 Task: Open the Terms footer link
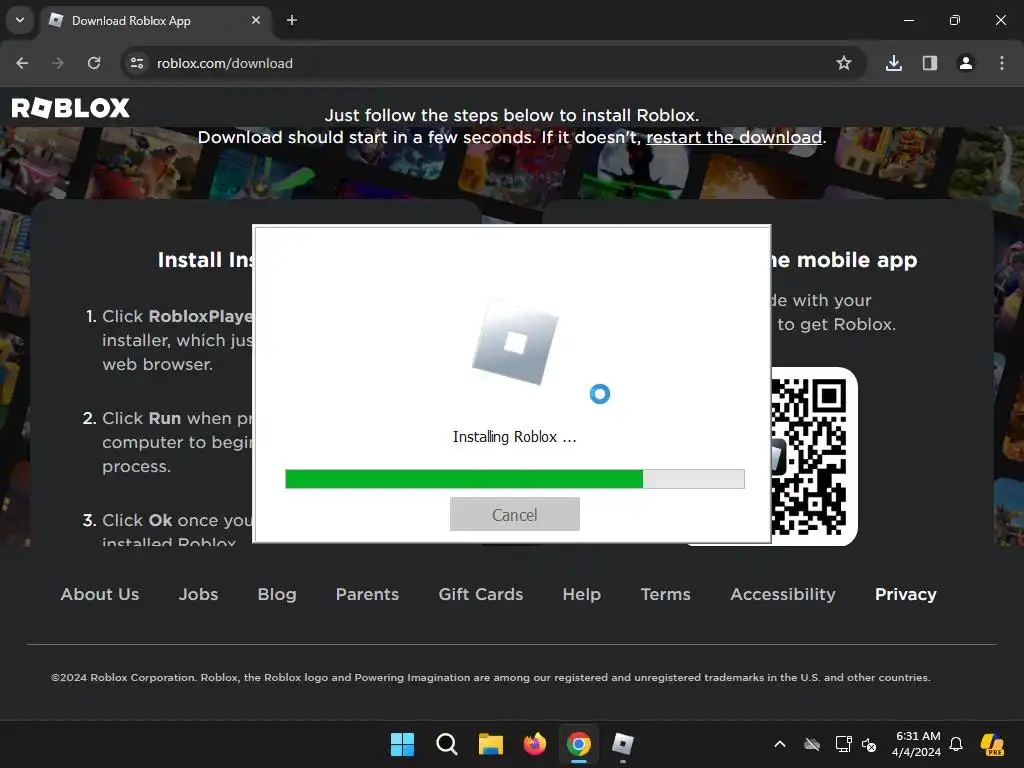(x=665, y=594)
